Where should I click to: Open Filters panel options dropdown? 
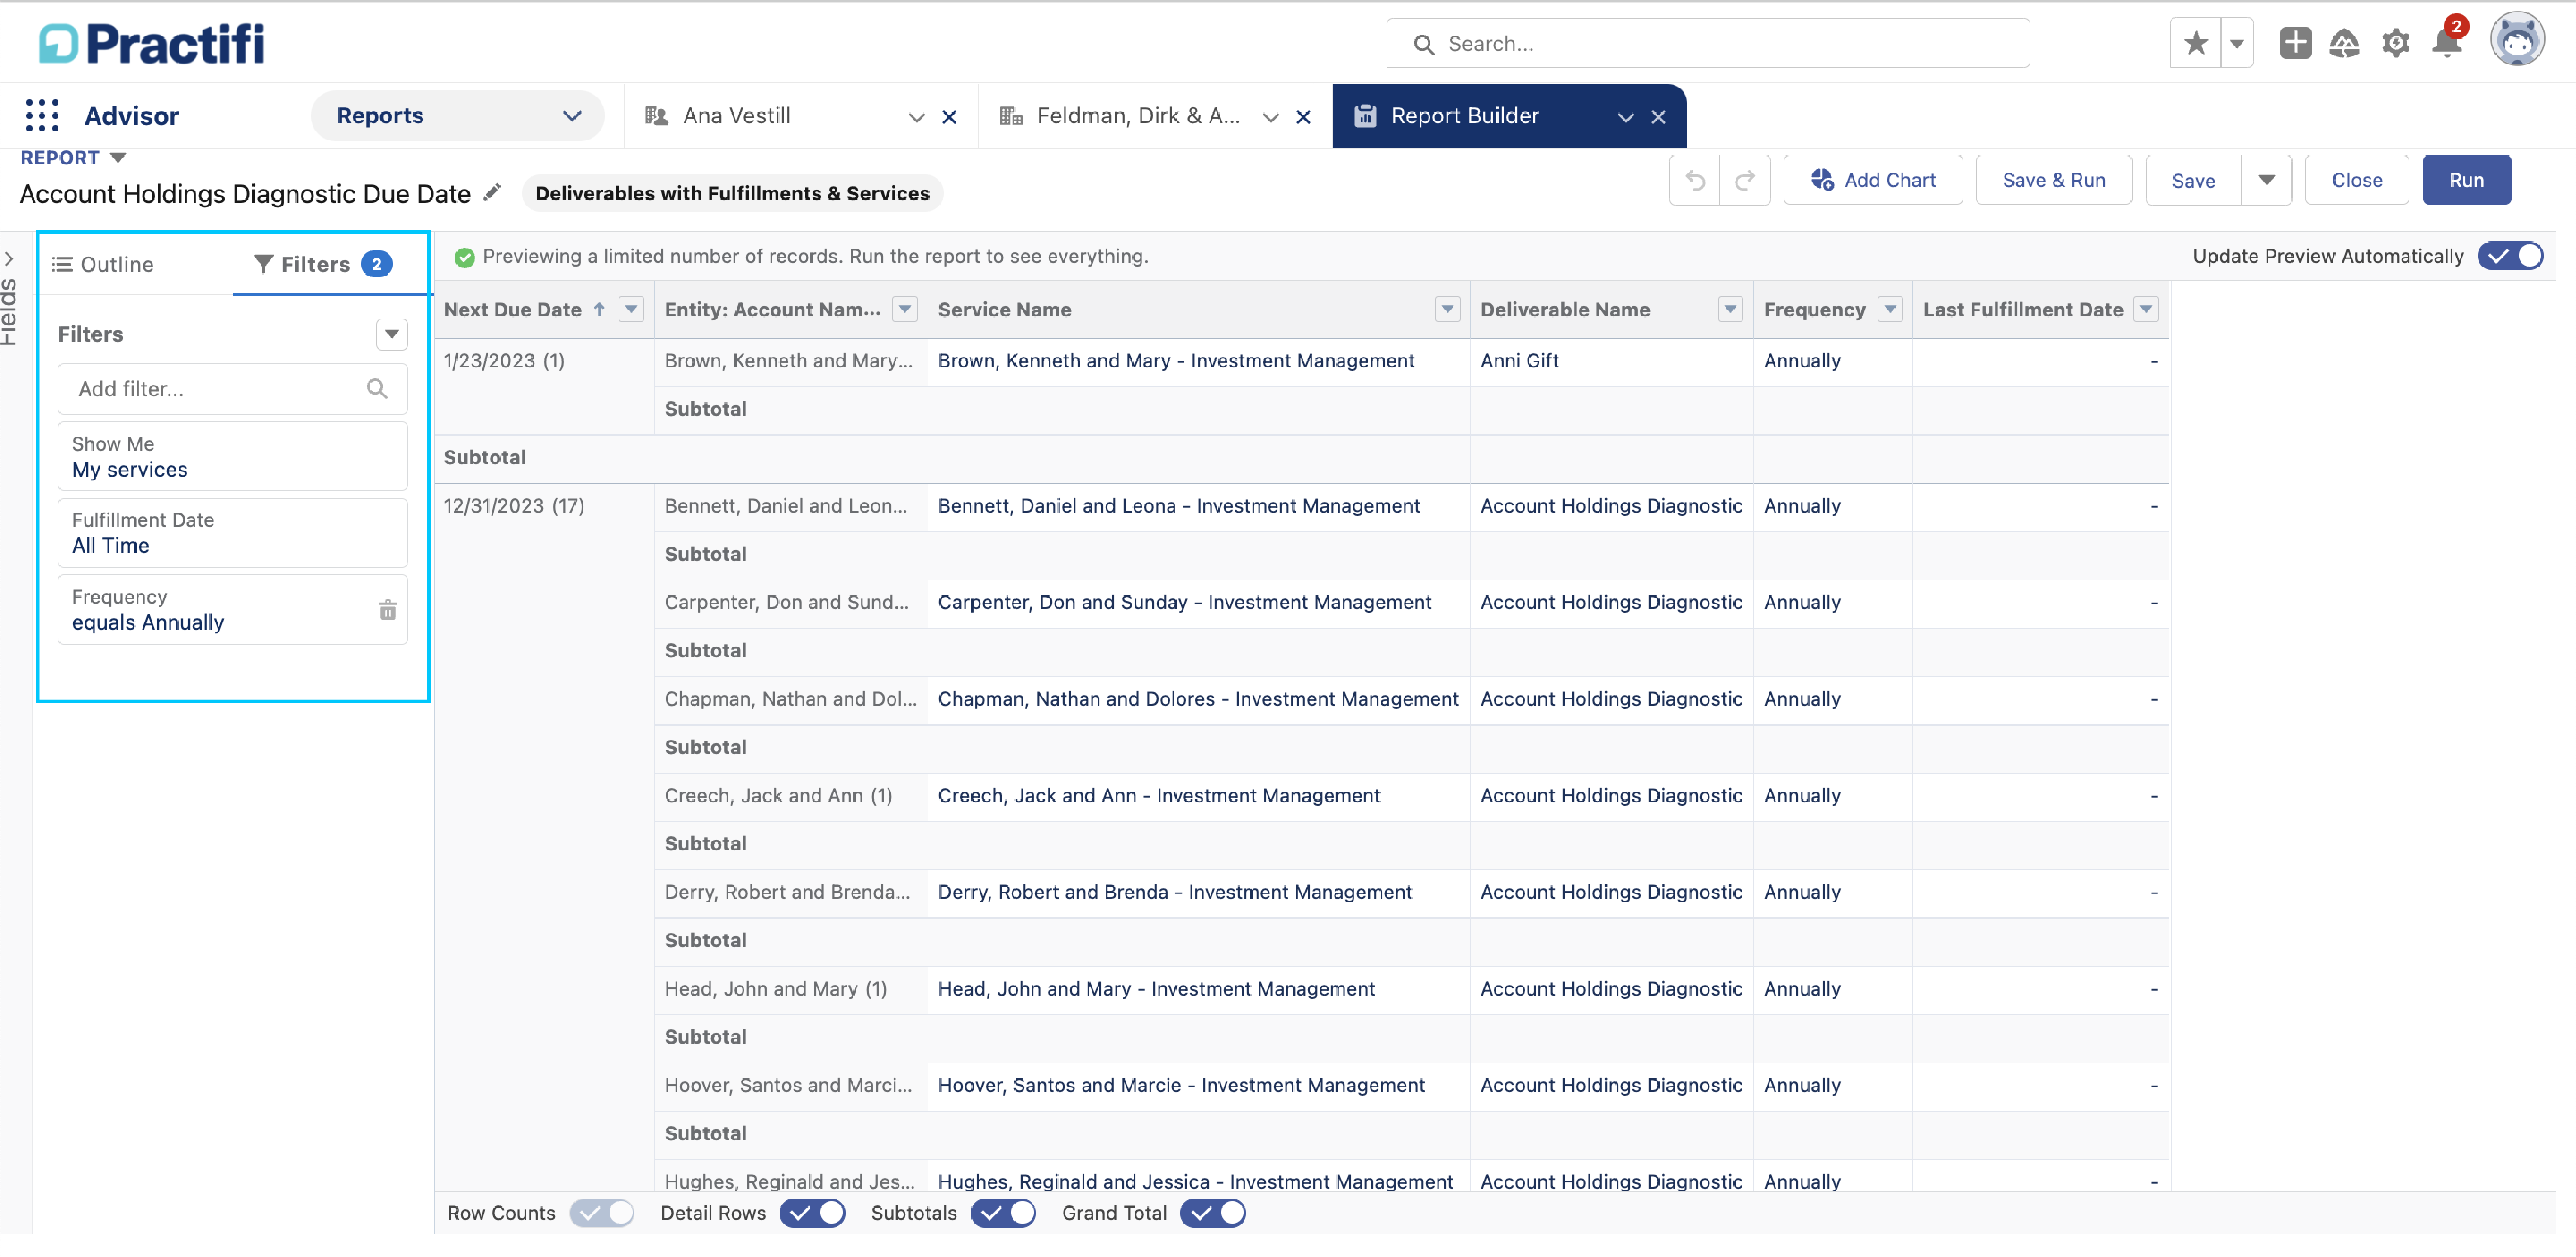[x=392, y=334]
